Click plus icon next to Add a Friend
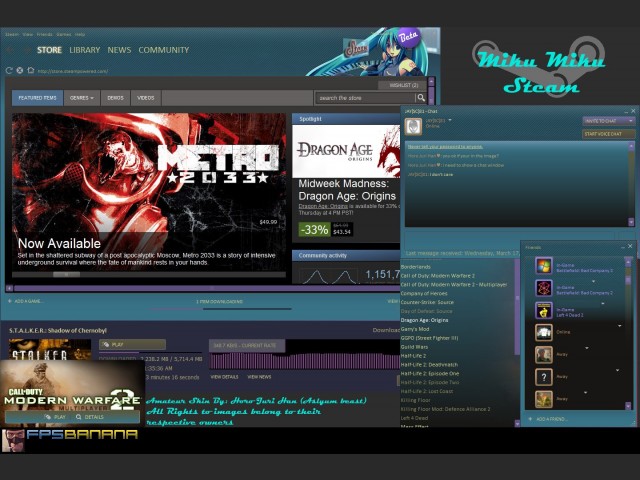Screen dimensions: 640x480 (530, 419)
